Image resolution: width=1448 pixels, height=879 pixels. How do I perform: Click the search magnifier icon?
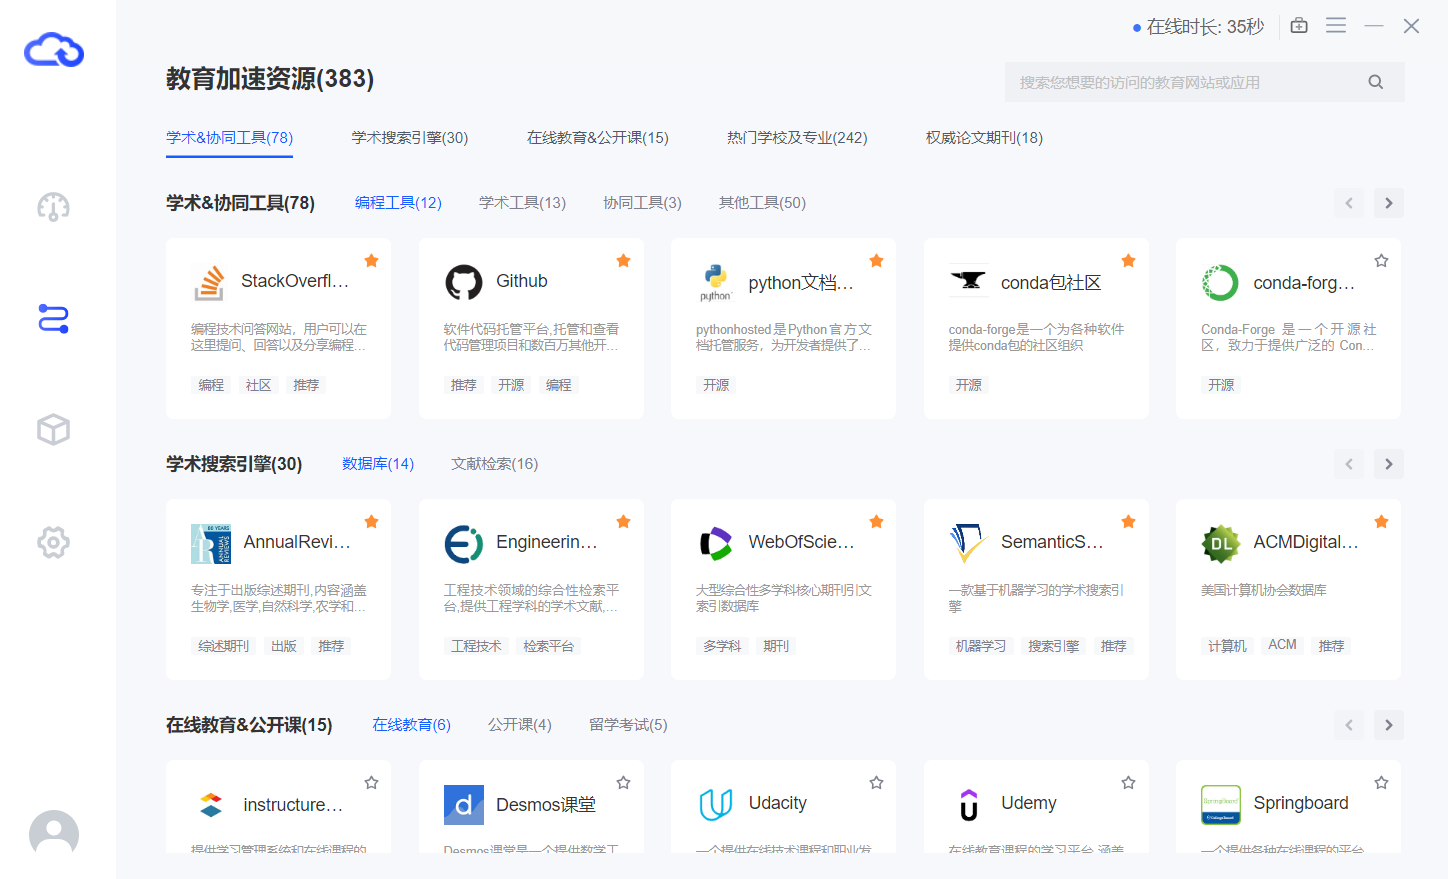point(1376,82)
